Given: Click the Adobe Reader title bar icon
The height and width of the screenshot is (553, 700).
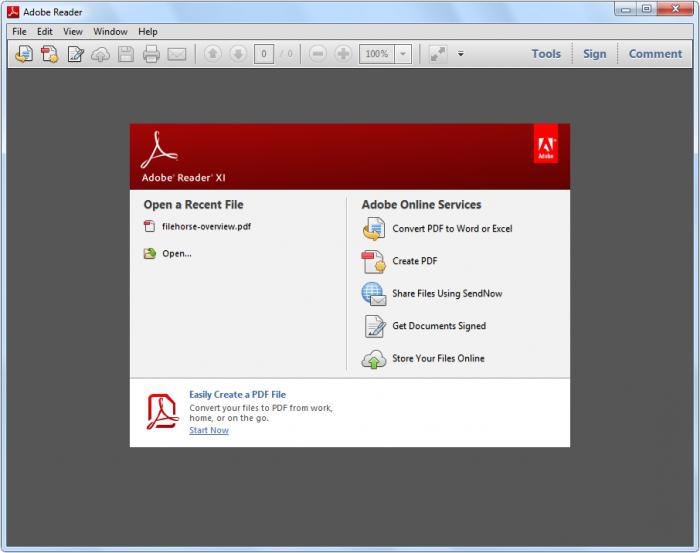Looking at the screenshot, I should (13, 12).
